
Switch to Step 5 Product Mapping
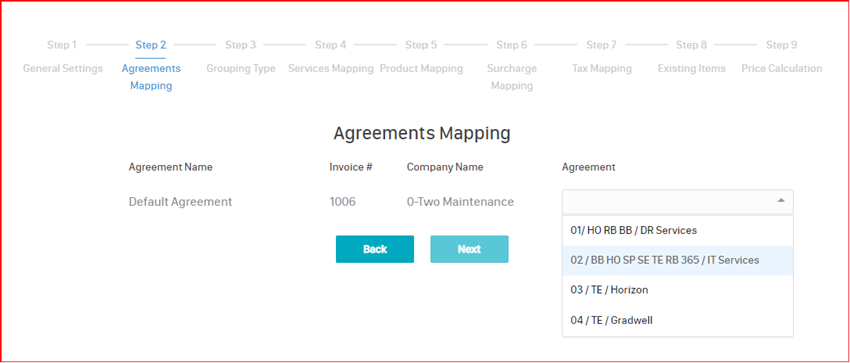pyautogui.click(x=421, y=57)
